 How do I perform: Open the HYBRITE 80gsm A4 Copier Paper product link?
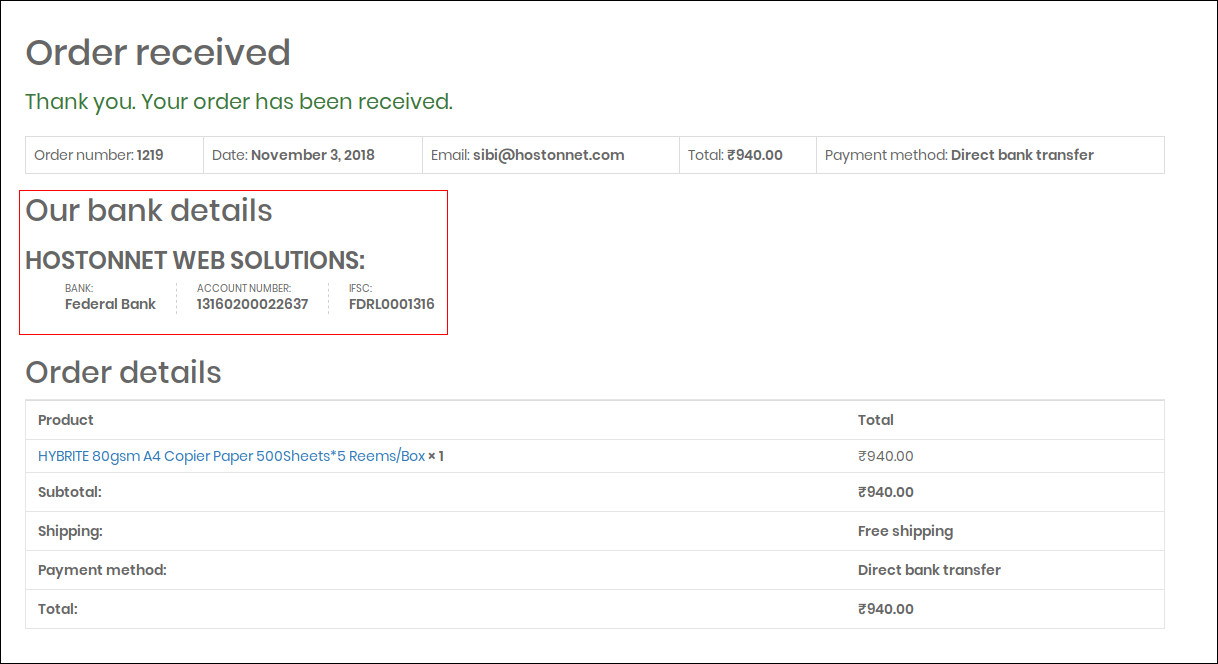(231, 456)
